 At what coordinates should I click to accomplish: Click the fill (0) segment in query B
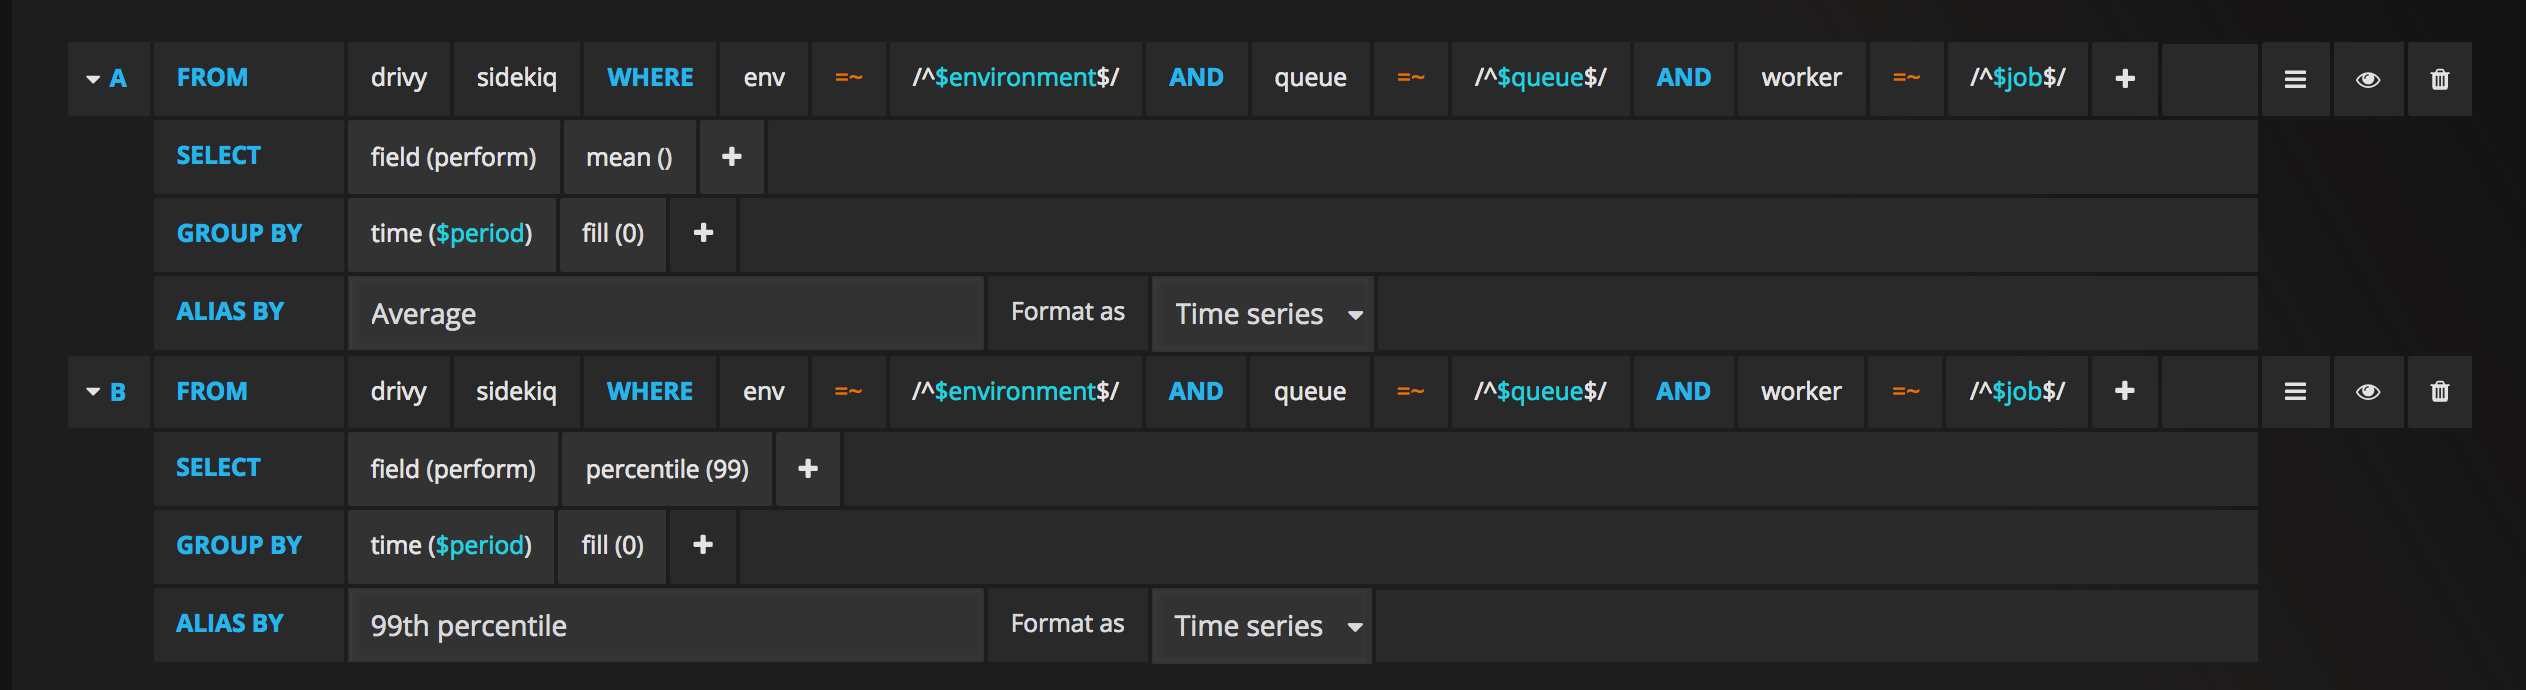coord(613,545)
